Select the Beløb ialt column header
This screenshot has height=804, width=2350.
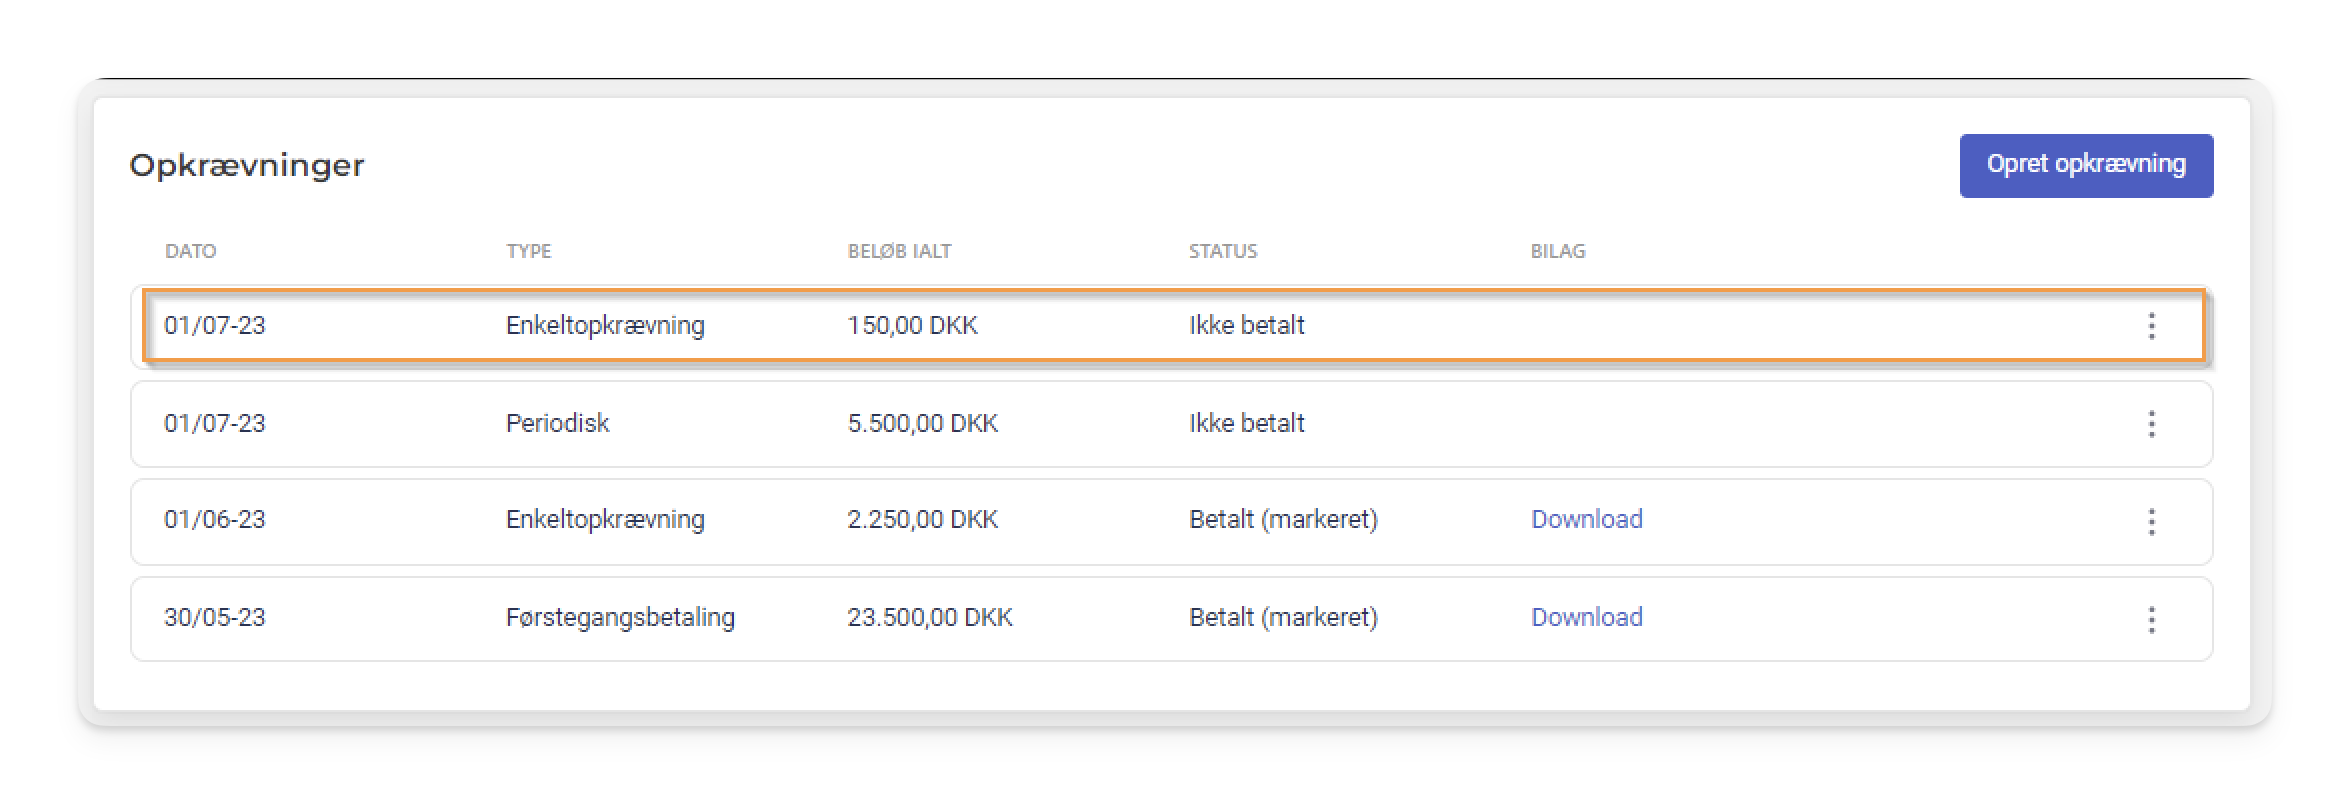click(899, 251)
